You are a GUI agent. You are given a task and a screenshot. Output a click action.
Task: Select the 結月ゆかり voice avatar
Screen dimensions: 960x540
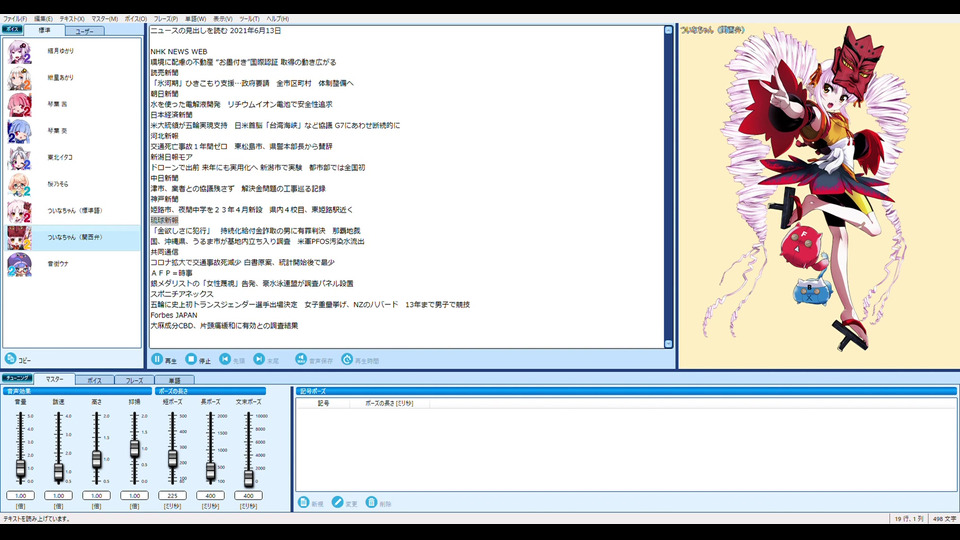pyautogui.click(x=20, y=52)
